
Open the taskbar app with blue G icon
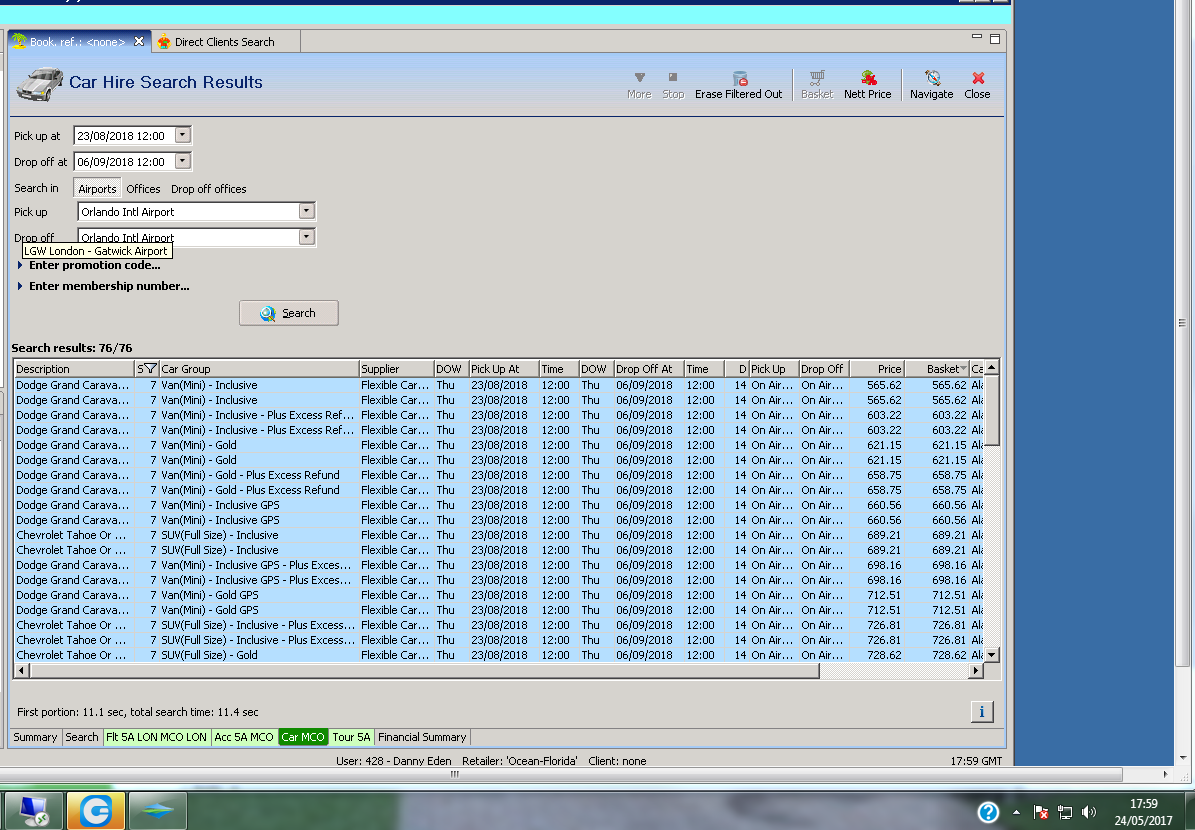96,811
